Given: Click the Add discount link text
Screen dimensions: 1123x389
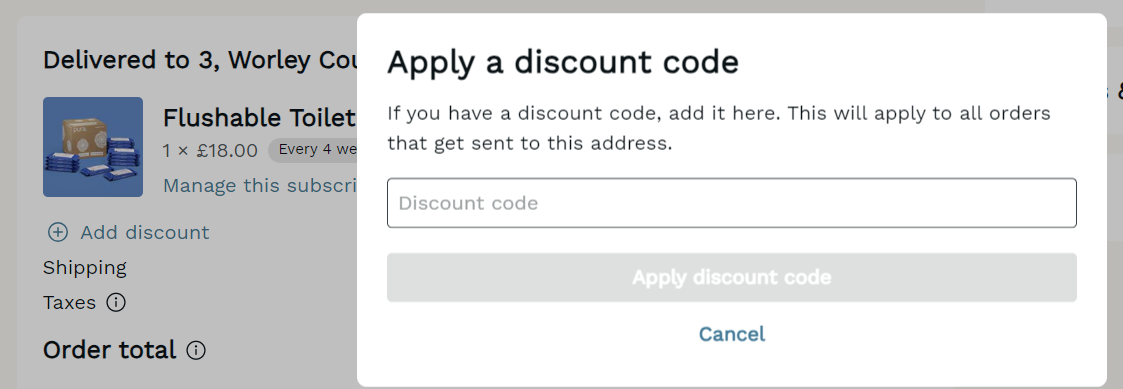Looking at the screenshot, I should 145,232.
